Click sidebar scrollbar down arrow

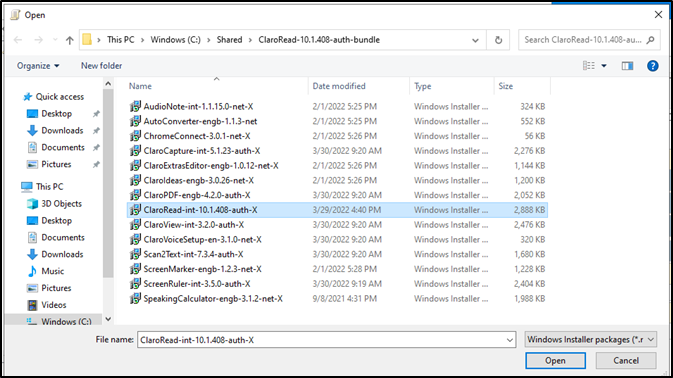(x=108, y=319)
